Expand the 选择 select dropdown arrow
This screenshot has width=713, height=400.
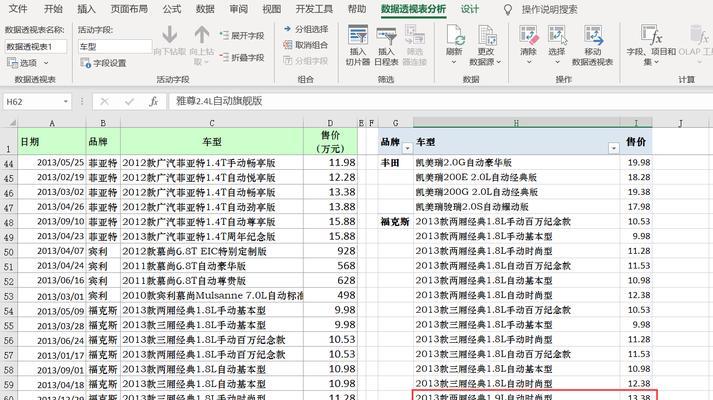[557, 62]
